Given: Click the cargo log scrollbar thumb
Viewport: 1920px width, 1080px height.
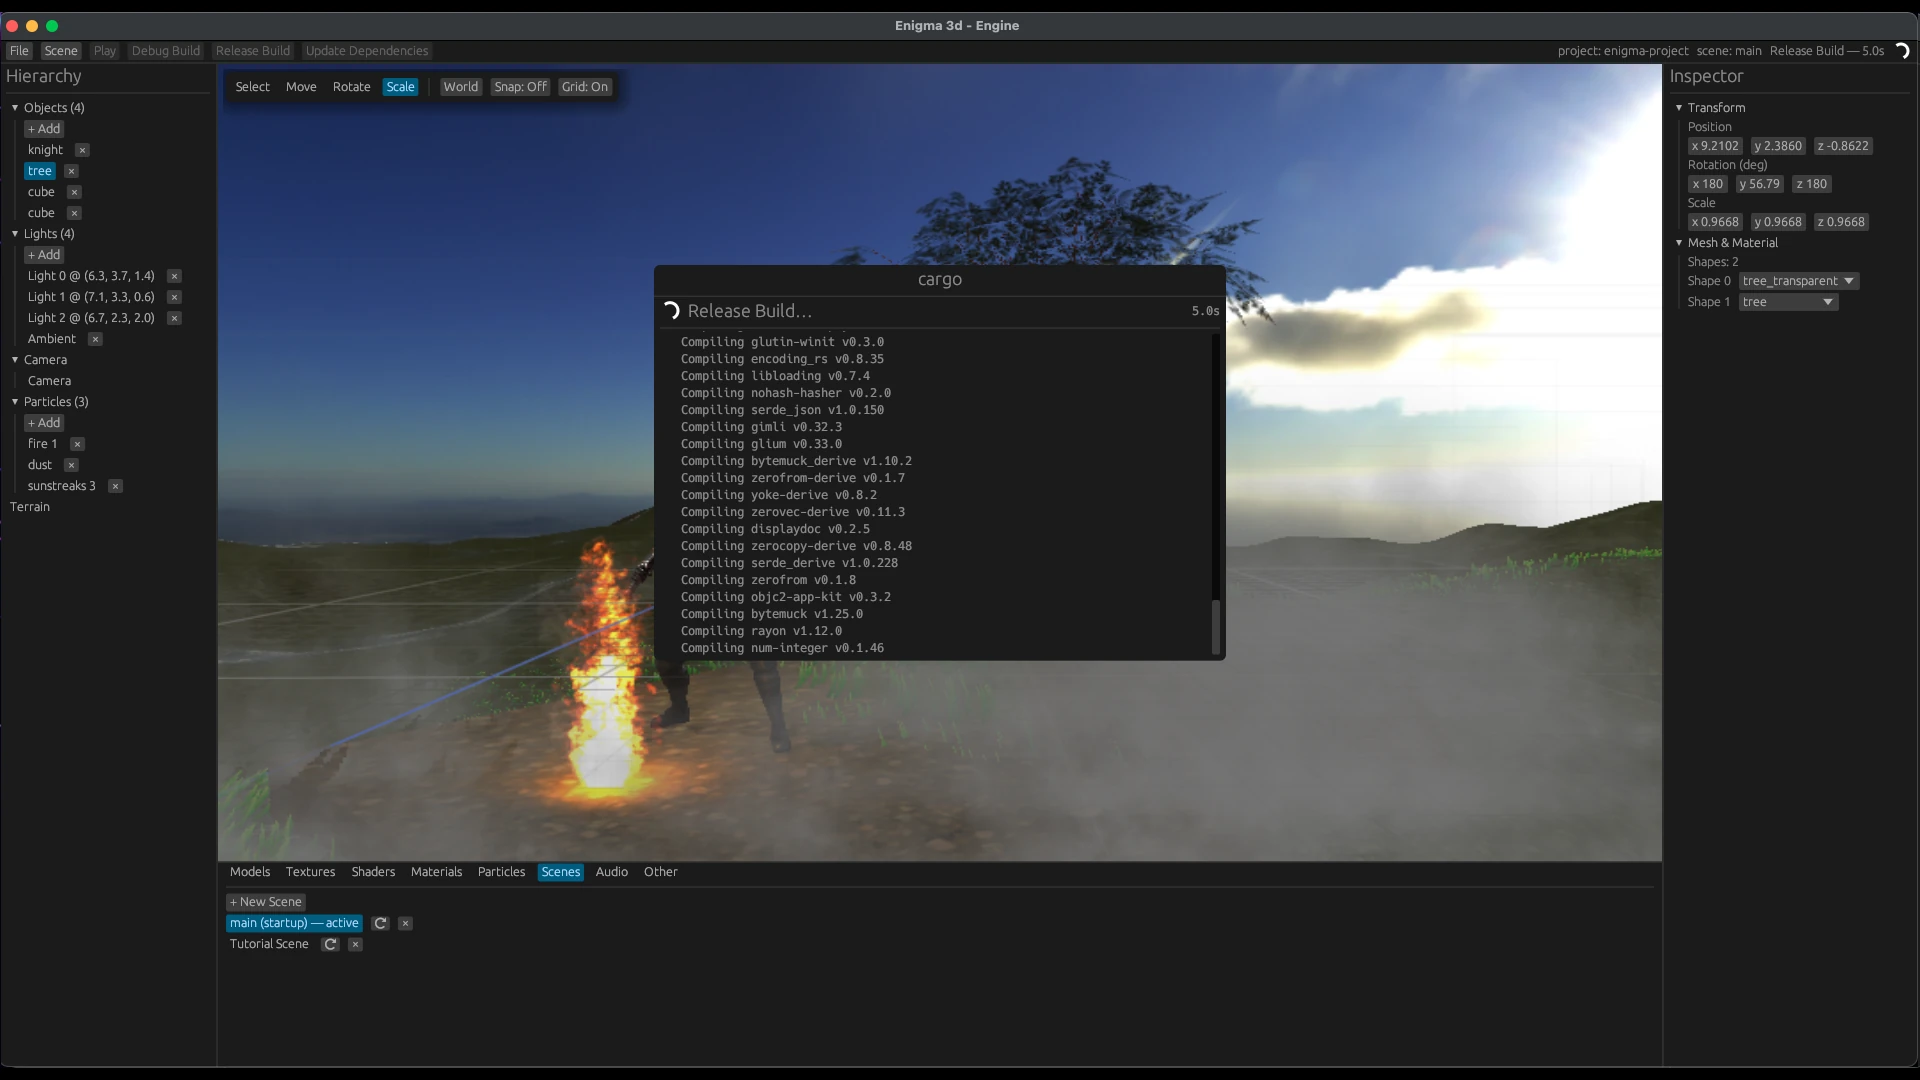Looking at the screenshot, I should [1216, 627].
